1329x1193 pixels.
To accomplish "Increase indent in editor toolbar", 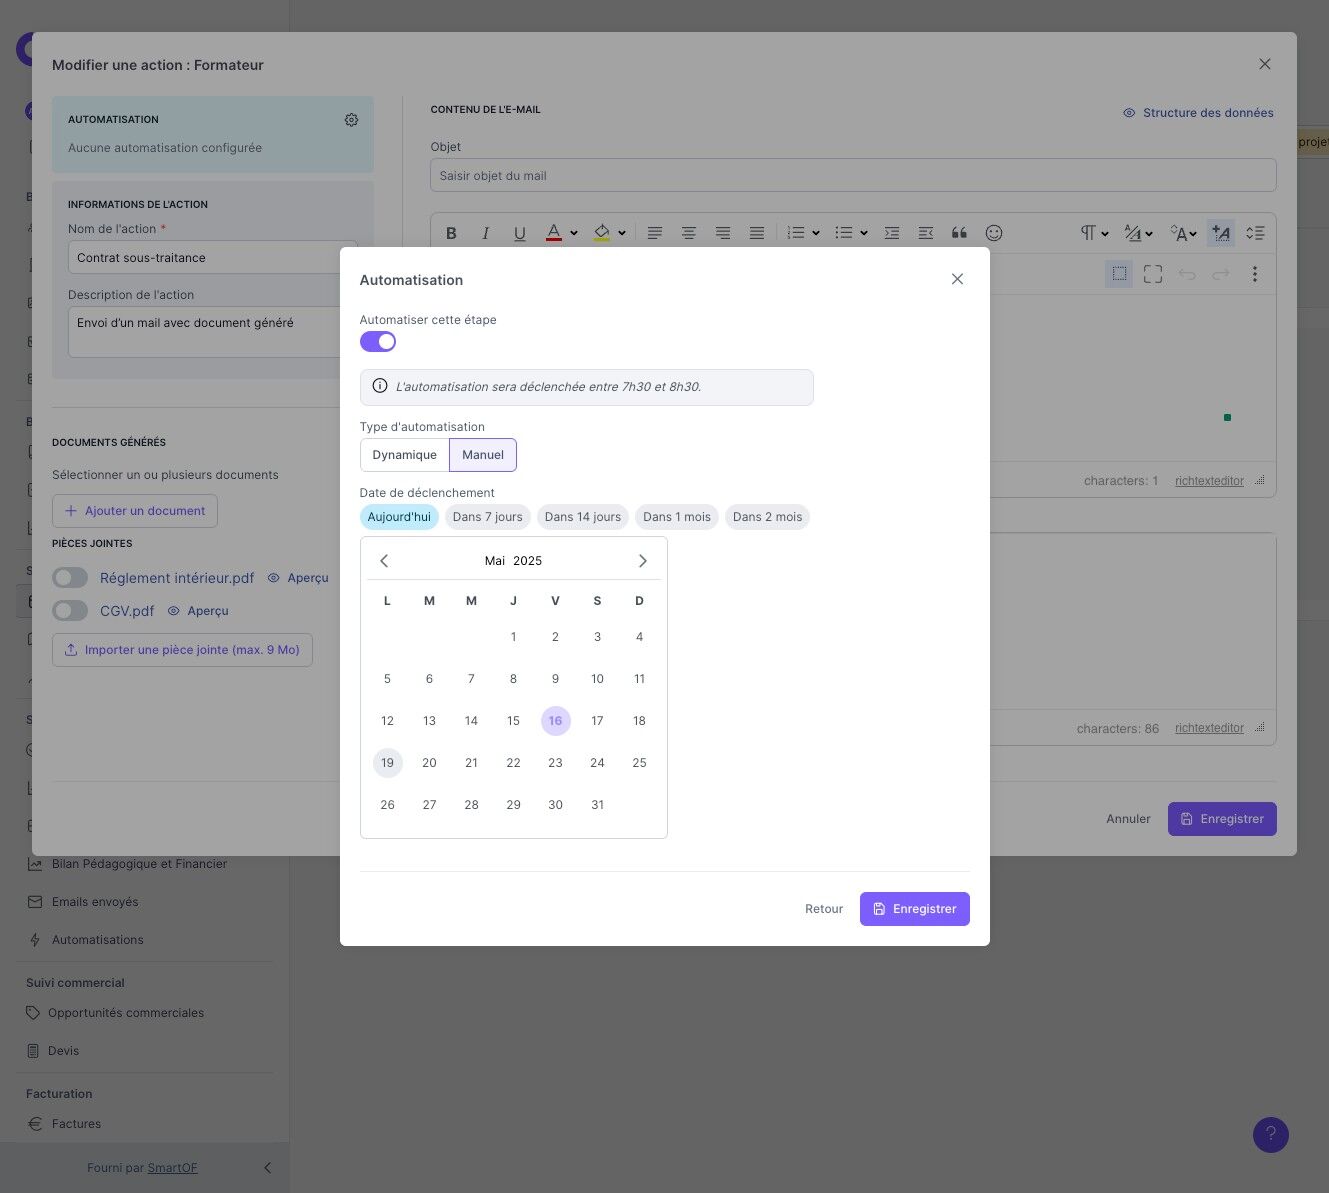I will click(x=892, y=233).
